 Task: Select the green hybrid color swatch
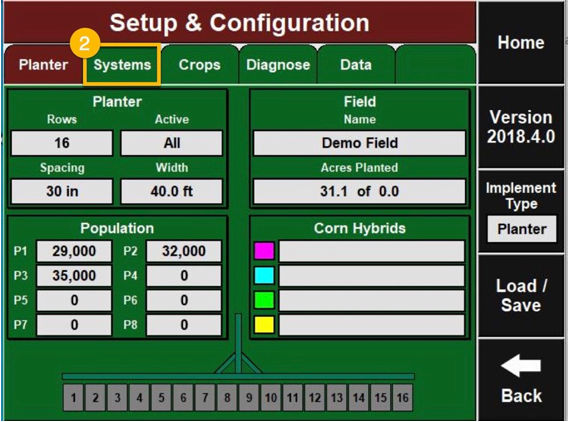coord(264,300)
